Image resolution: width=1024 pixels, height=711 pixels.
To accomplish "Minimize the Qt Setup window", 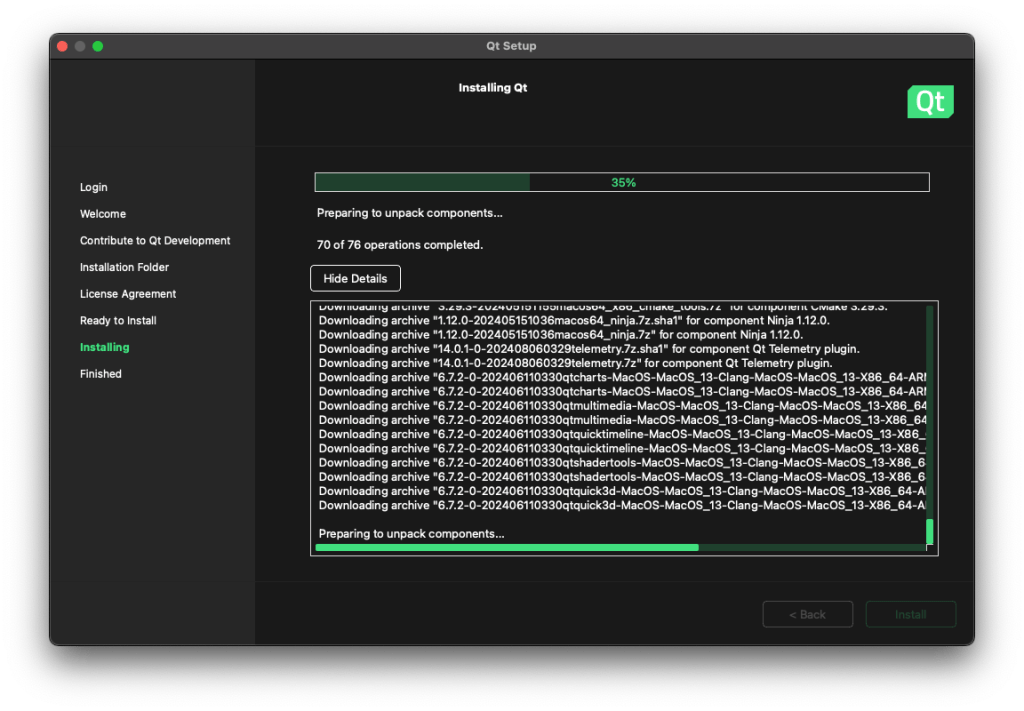I will (80, 46).
